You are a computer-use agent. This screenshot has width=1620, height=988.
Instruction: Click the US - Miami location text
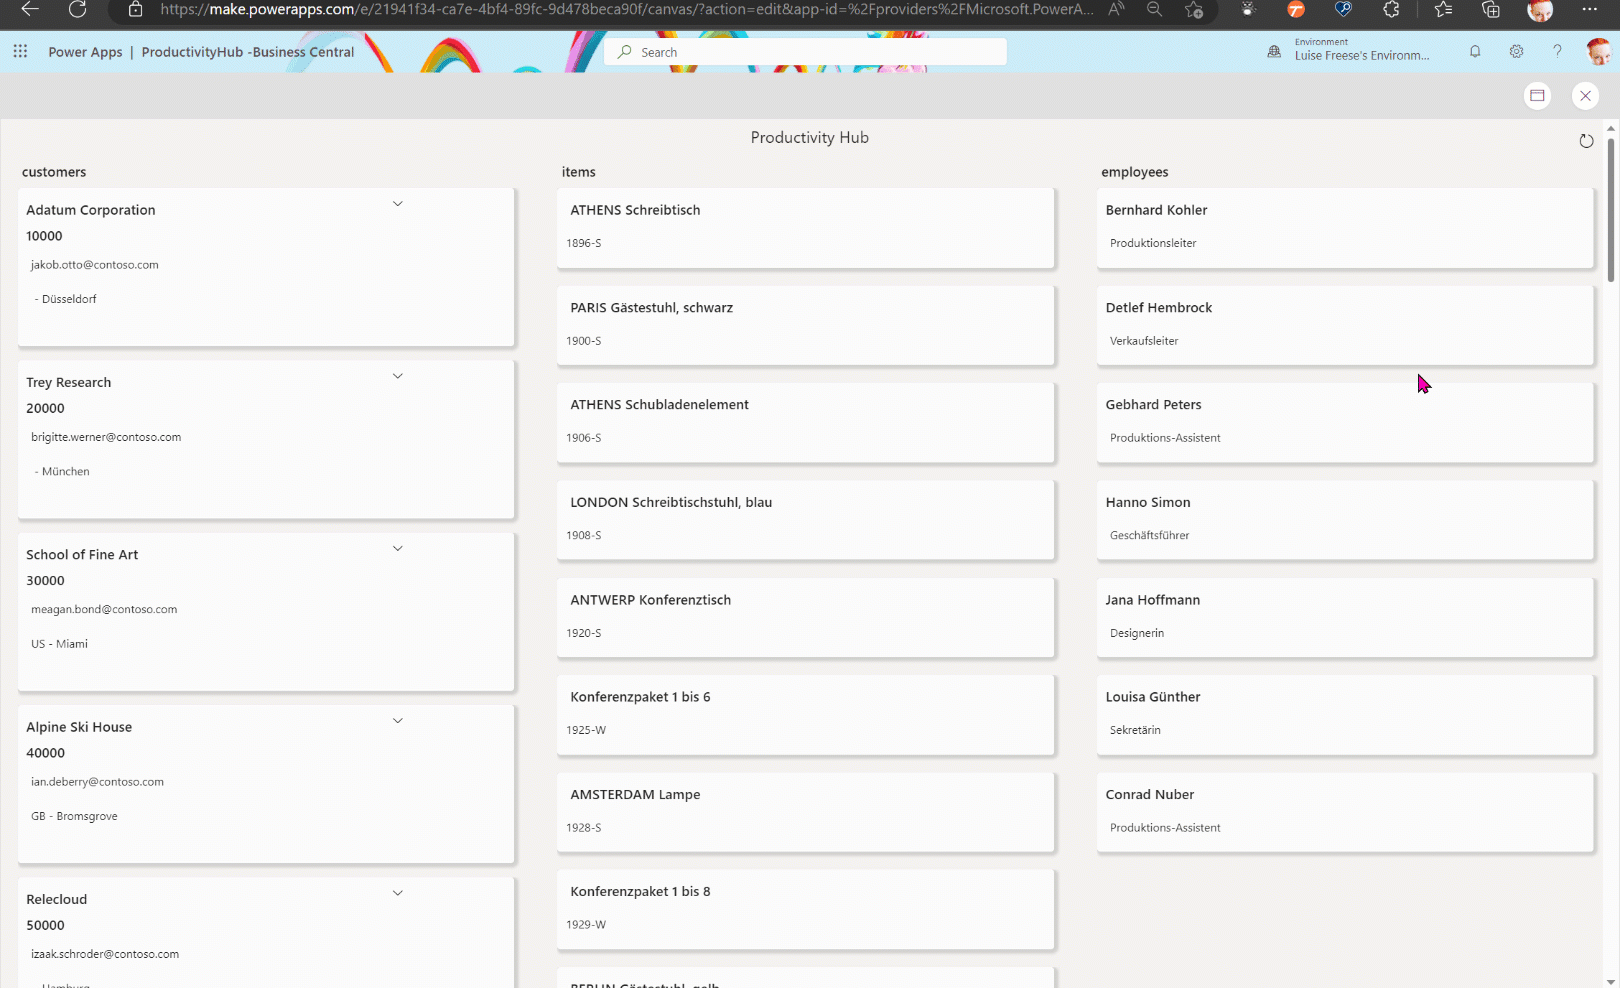click(59, 644)
